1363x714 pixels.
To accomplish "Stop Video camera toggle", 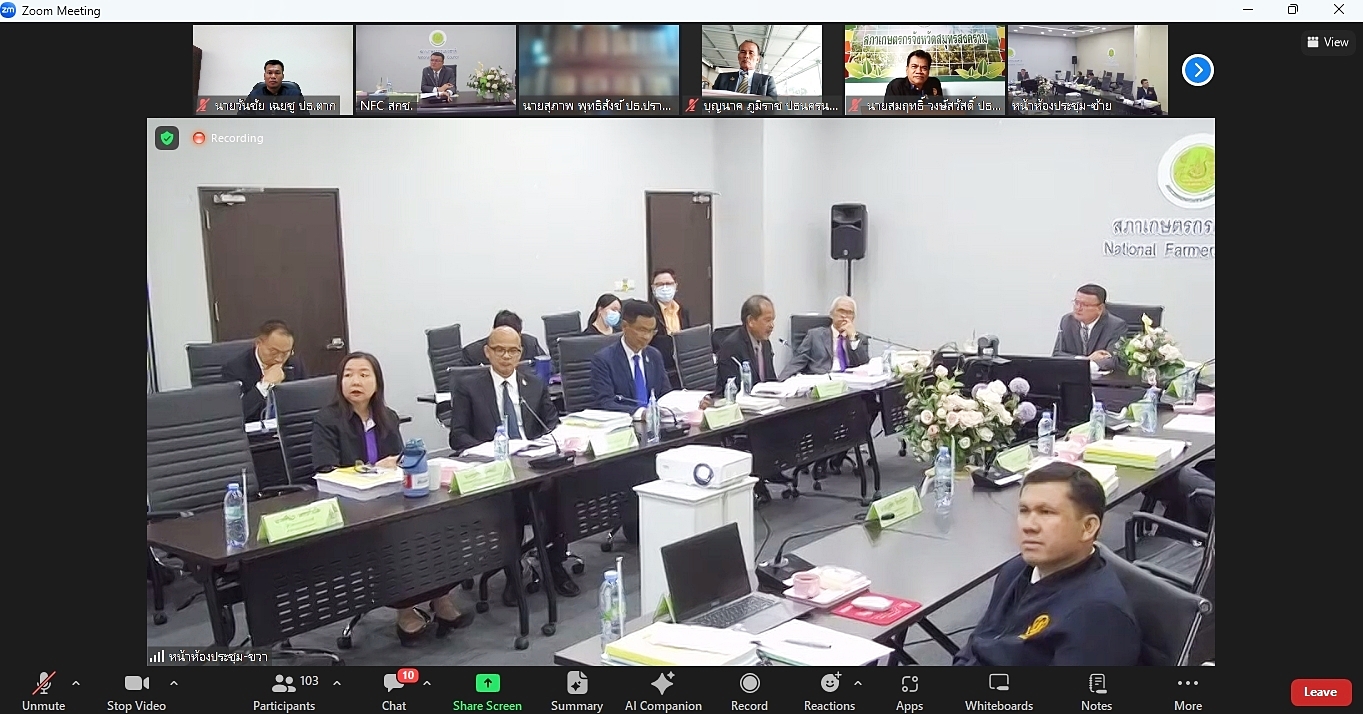I will point(136,691).
